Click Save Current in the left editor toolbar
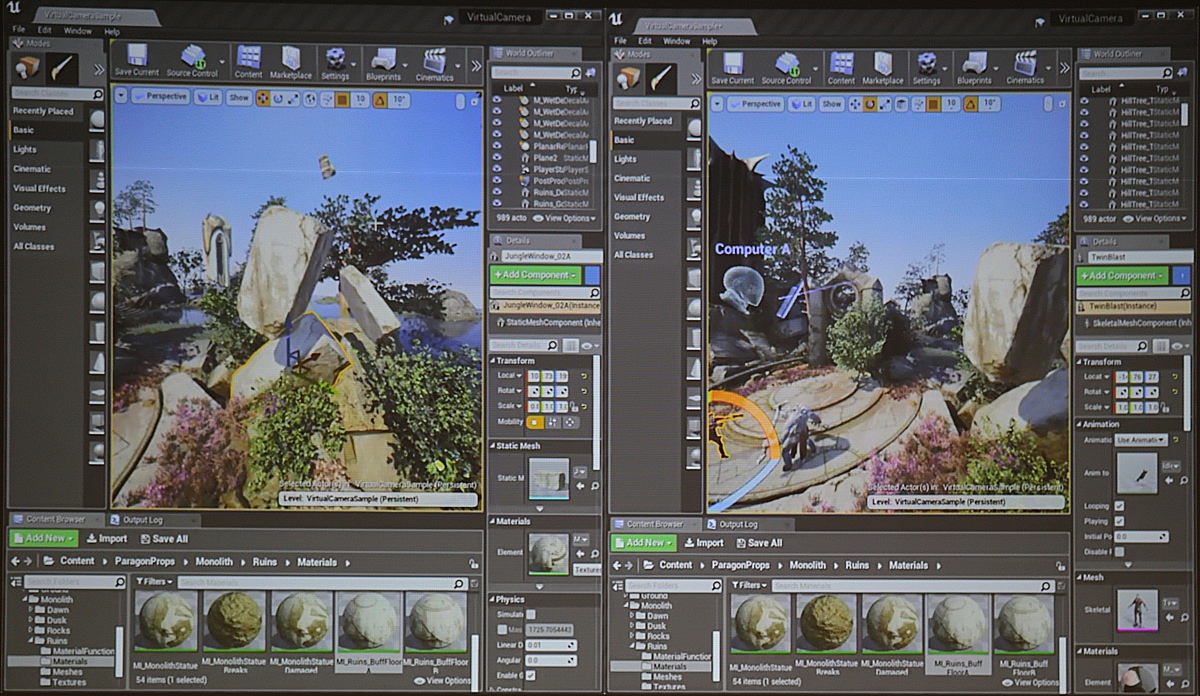Viewport: 1200px width, 696px height. click(x=137, y=61)
